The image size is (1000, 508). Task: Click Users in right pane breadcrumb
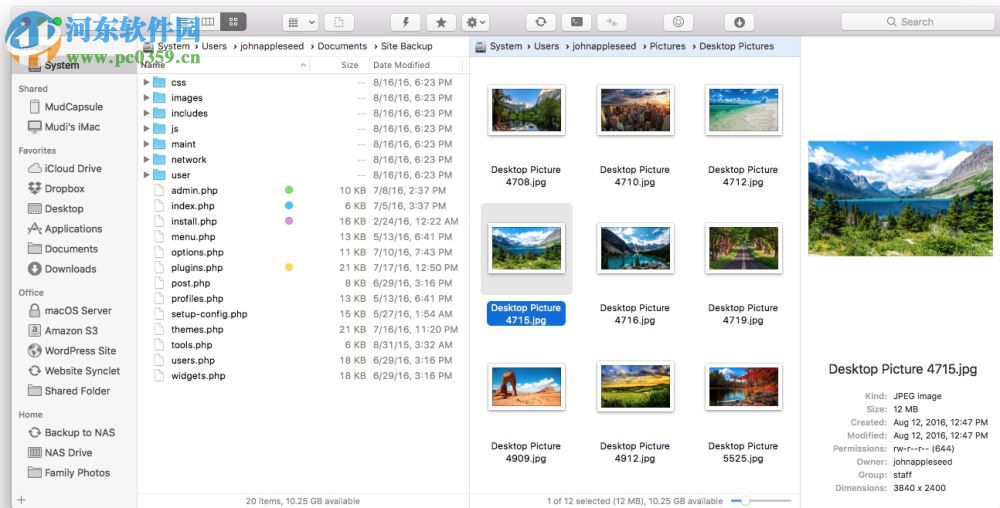[x=547, y=46]
